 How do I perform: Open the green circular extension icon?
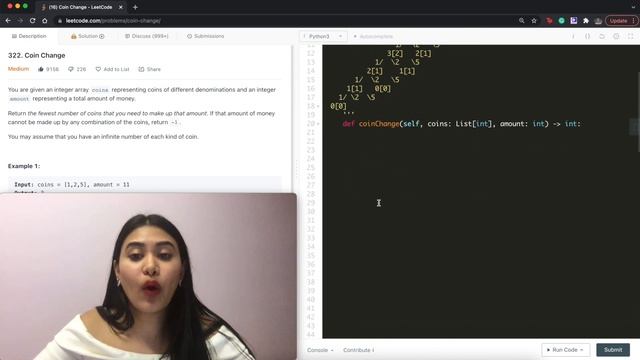[561, 20]
